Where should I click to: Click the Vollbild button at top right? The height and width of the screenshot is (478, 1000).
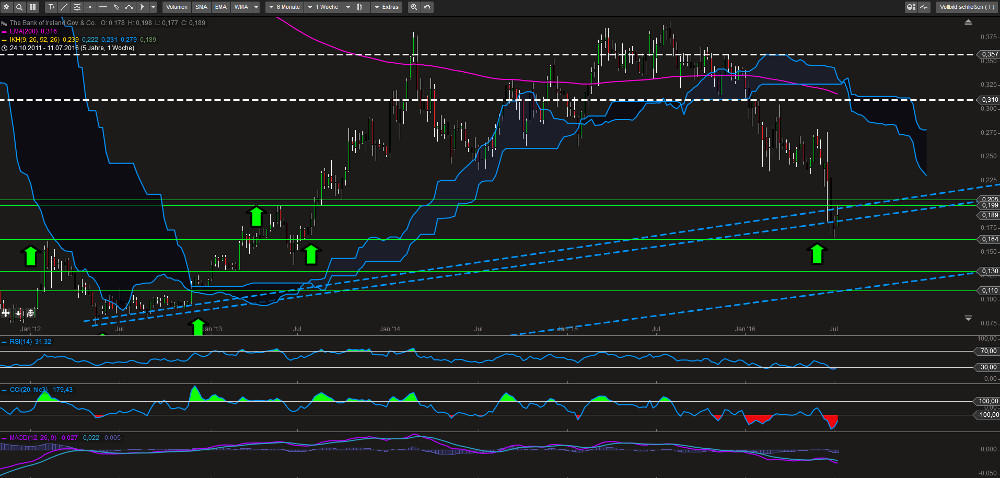click(967, 7)
